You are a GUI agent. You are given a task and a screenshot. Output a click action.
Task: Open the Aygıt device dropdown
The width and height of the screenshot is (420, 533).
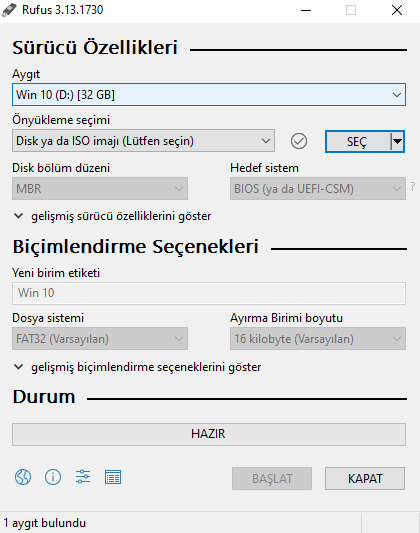209,94
